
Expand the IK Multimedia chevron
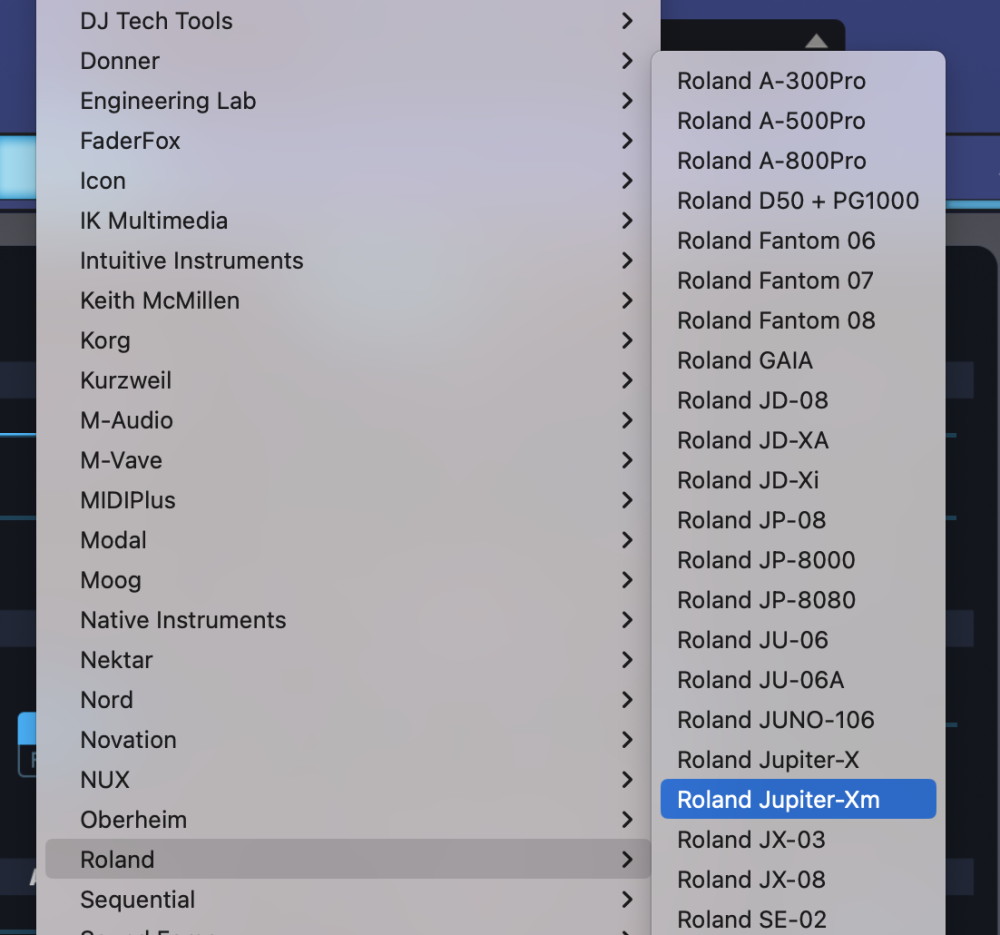627,221
